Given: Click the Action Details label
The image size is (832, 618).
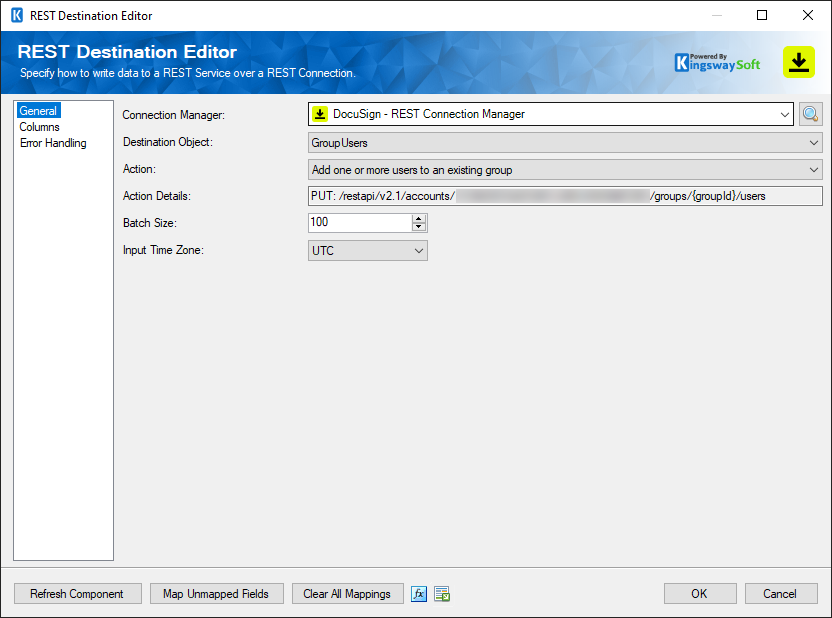Looking at the screenshot, I should pos(157,196).
